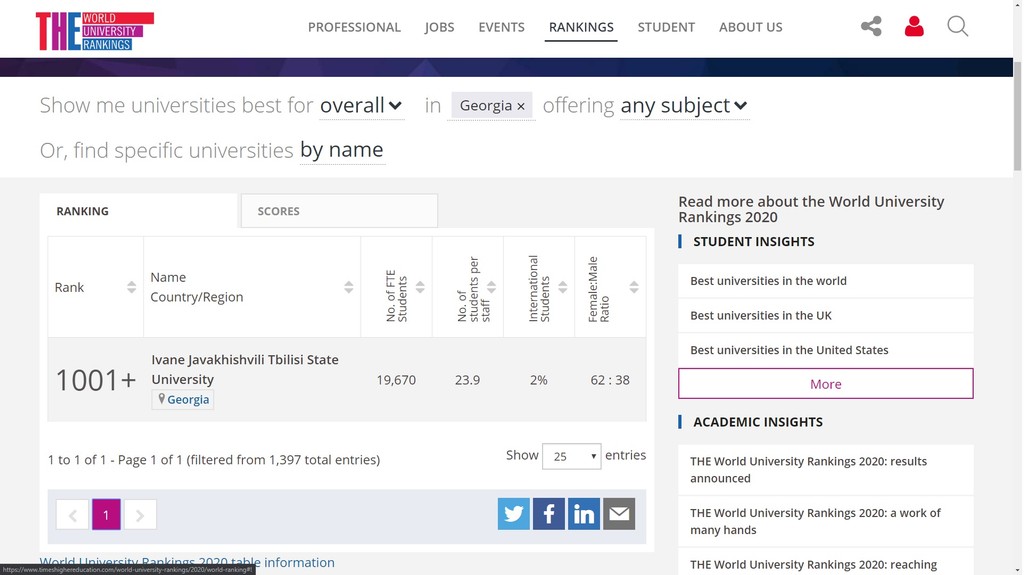This screenshot has width=1024, height=575.
Task: Click the Georgia country tag link
Action: 183,399
